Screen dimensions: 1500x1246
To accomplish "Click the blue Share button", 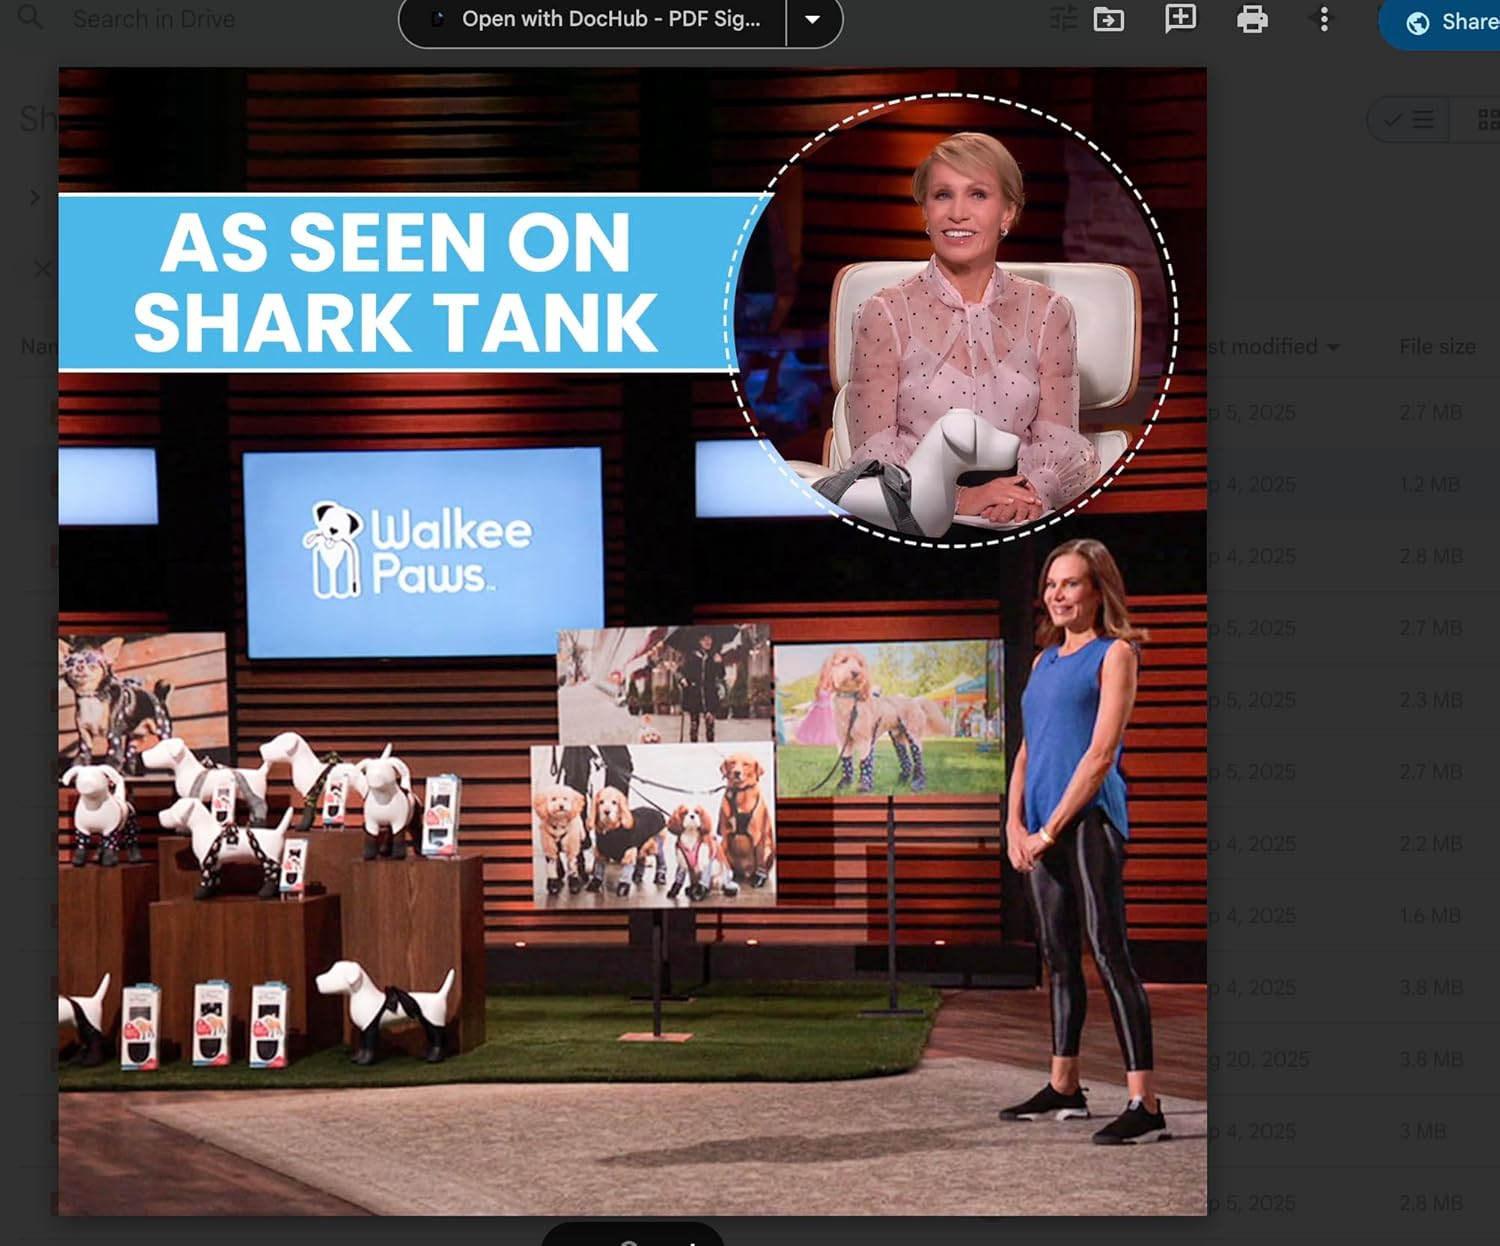I will pyautogui.click(x=1441, y=22).
